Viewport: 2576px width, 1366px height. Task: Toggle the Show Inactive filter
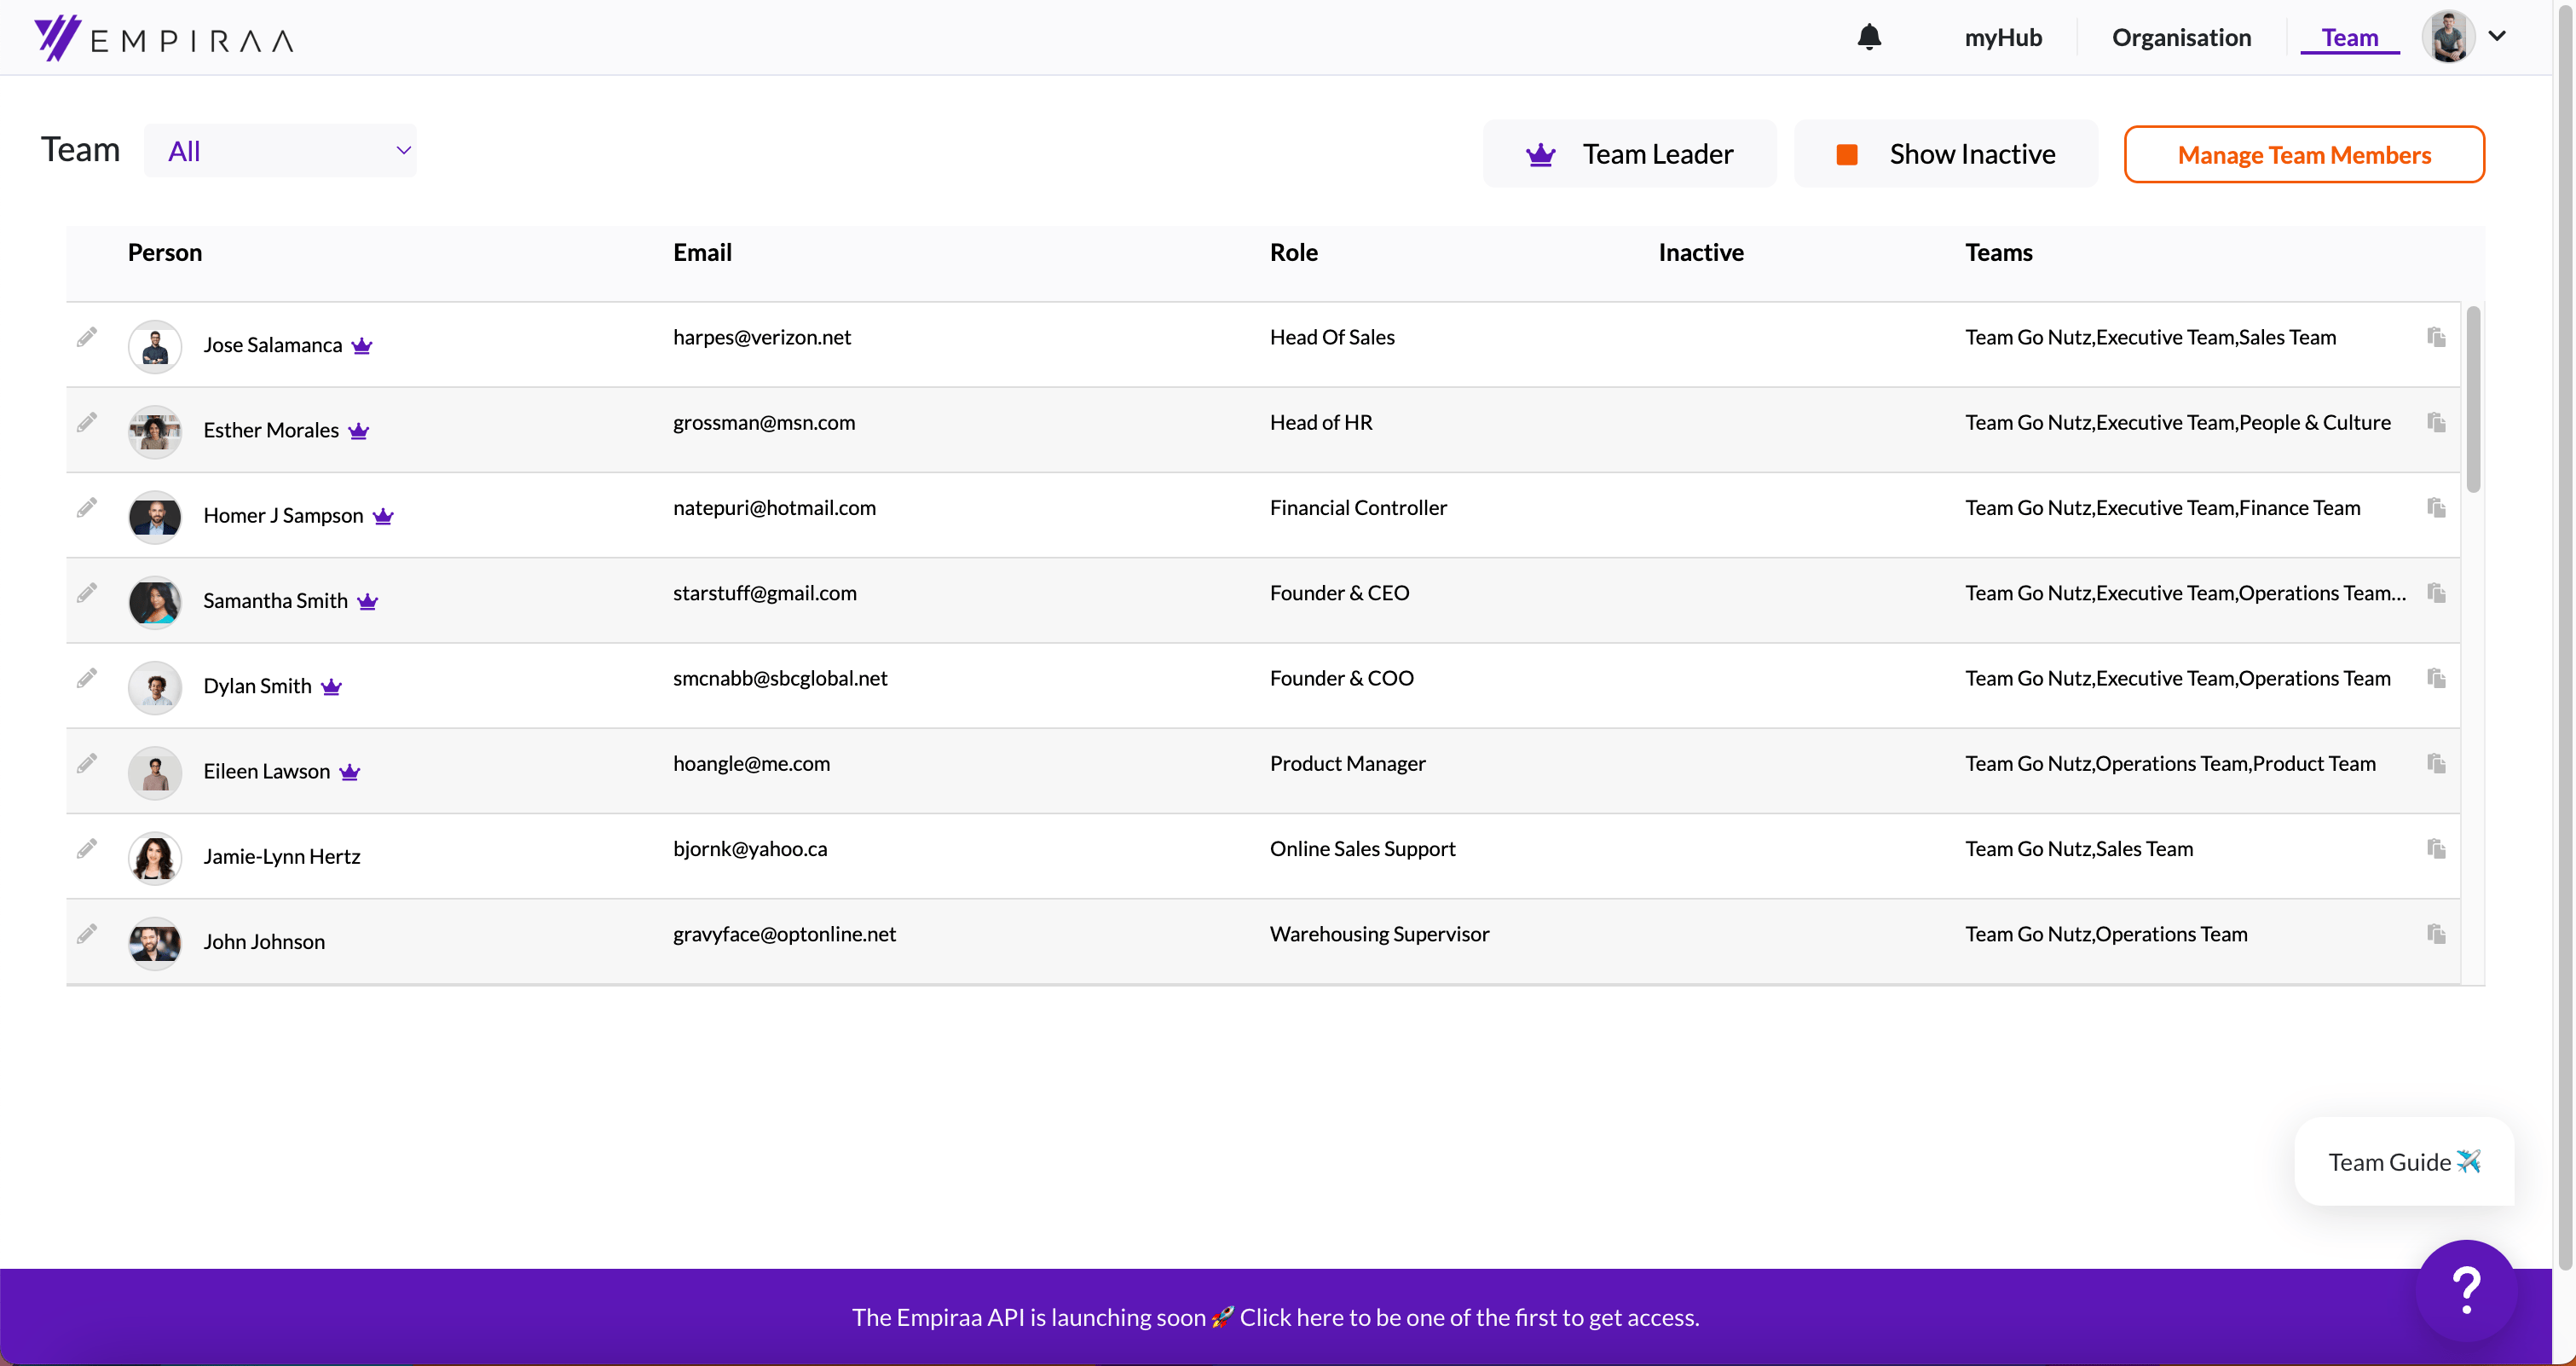tap(1945, 154)
